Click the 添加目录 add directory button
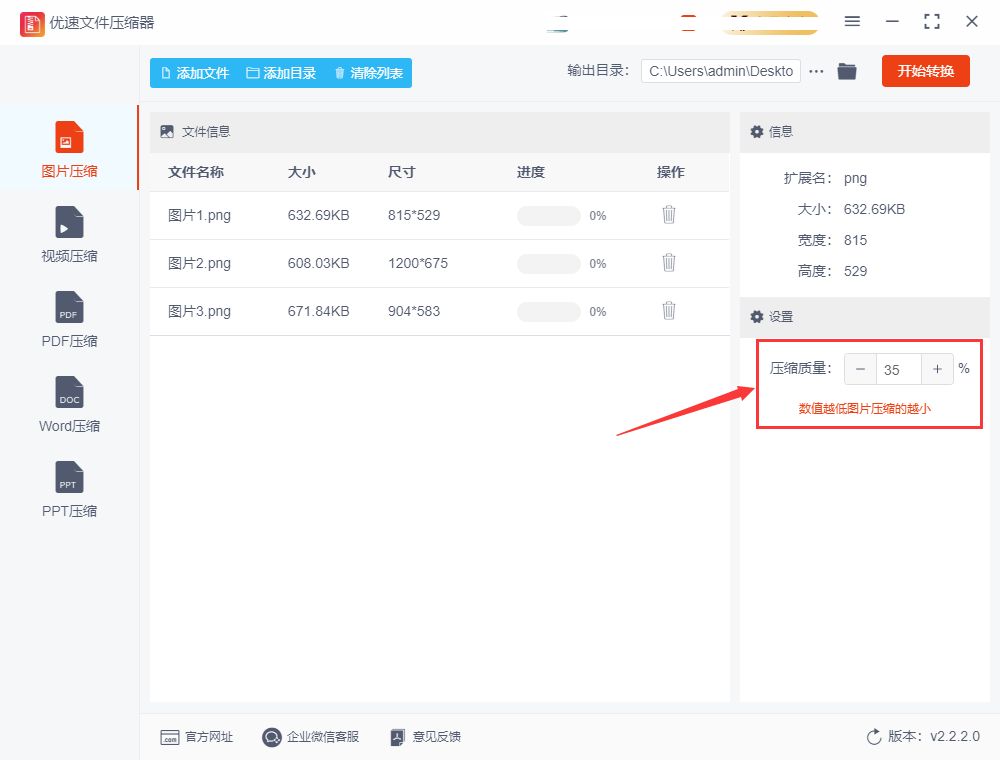The image size is (1000, 760). (x=281, y=73)
